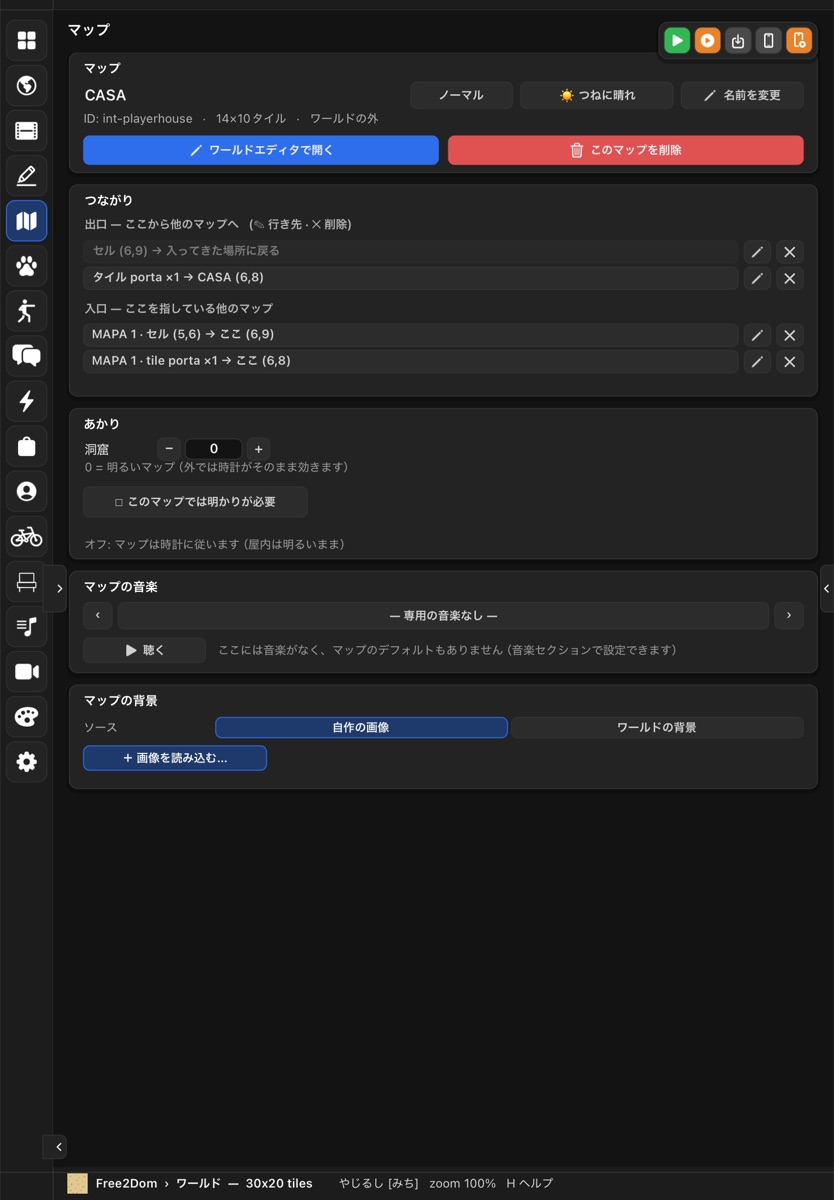Go to previous map music track
The height and width of the screenshot is (1200, 834).
(x=97, y=616)
